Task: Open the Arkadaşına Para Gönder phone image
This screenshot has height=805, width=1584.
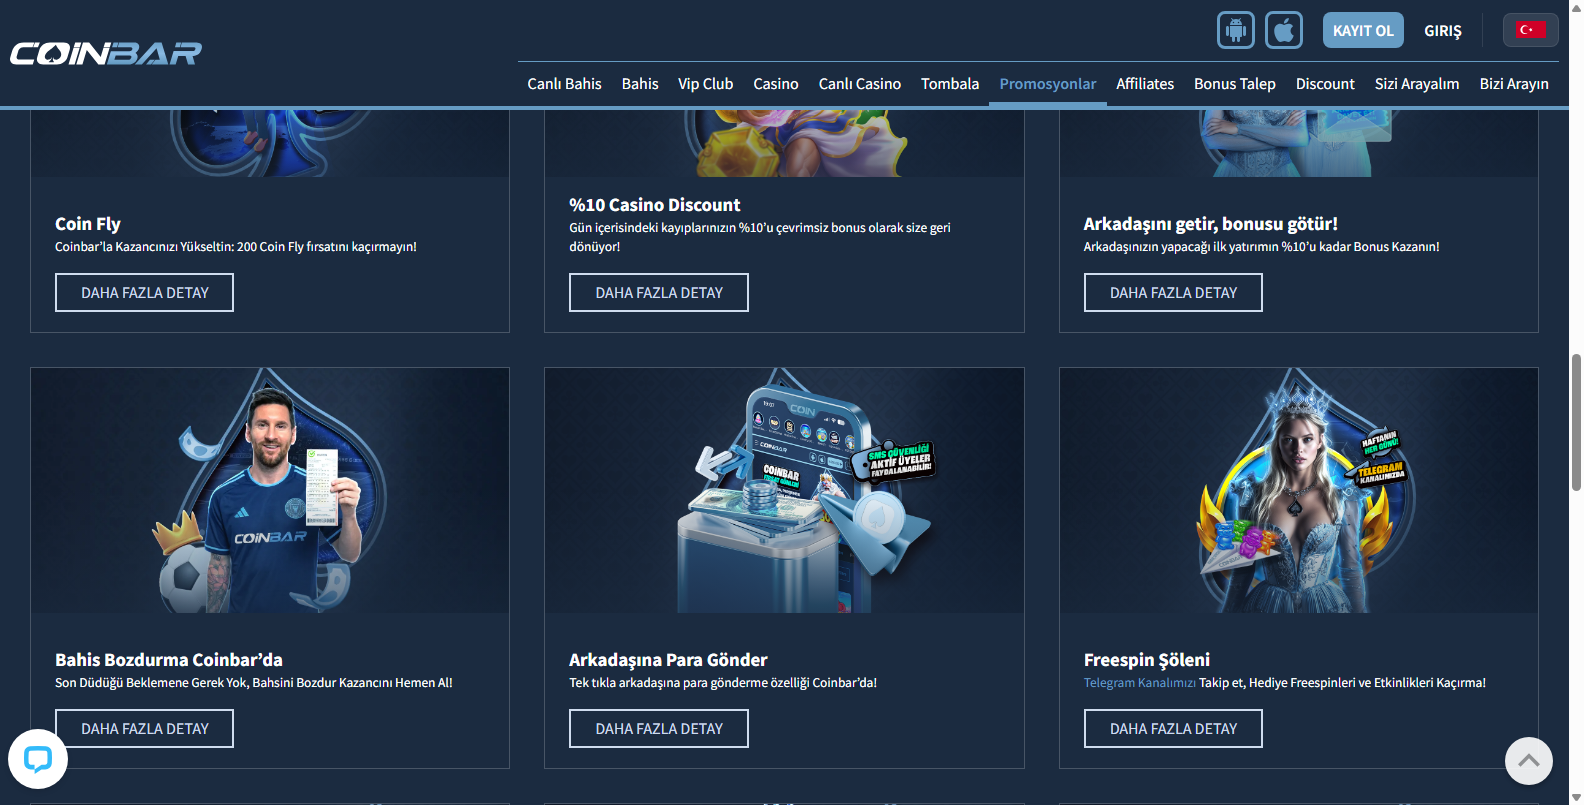Action: pyautogui.click(x=784, y=490)
